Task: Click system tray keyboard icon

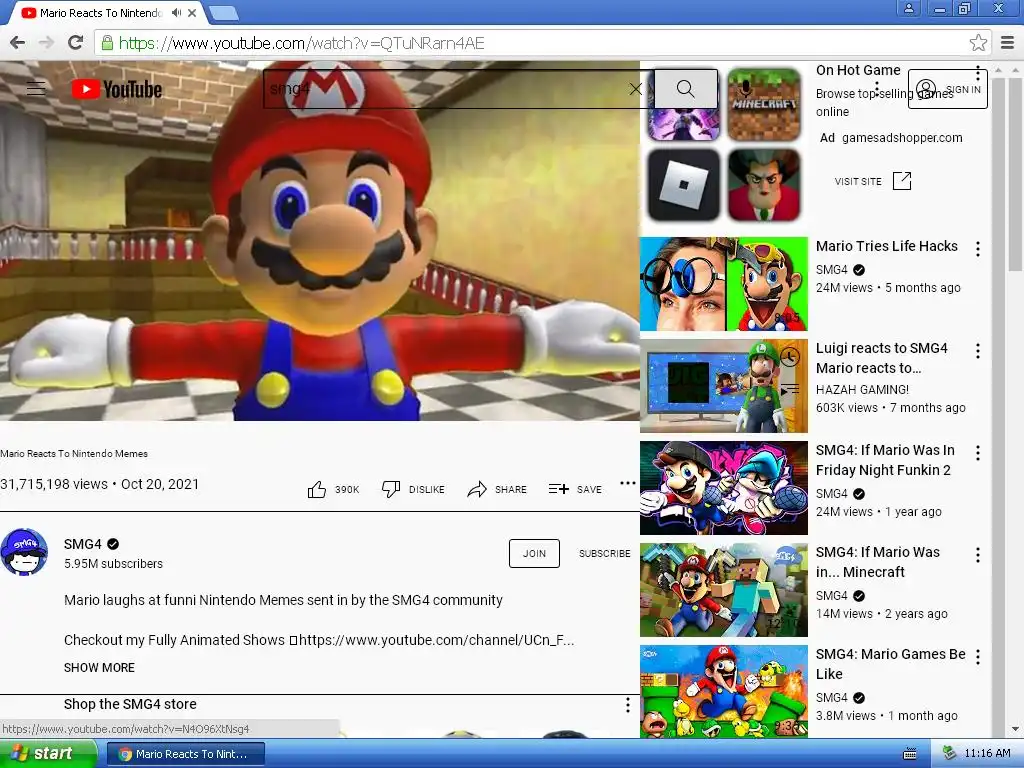Action: tap(909, 754)
